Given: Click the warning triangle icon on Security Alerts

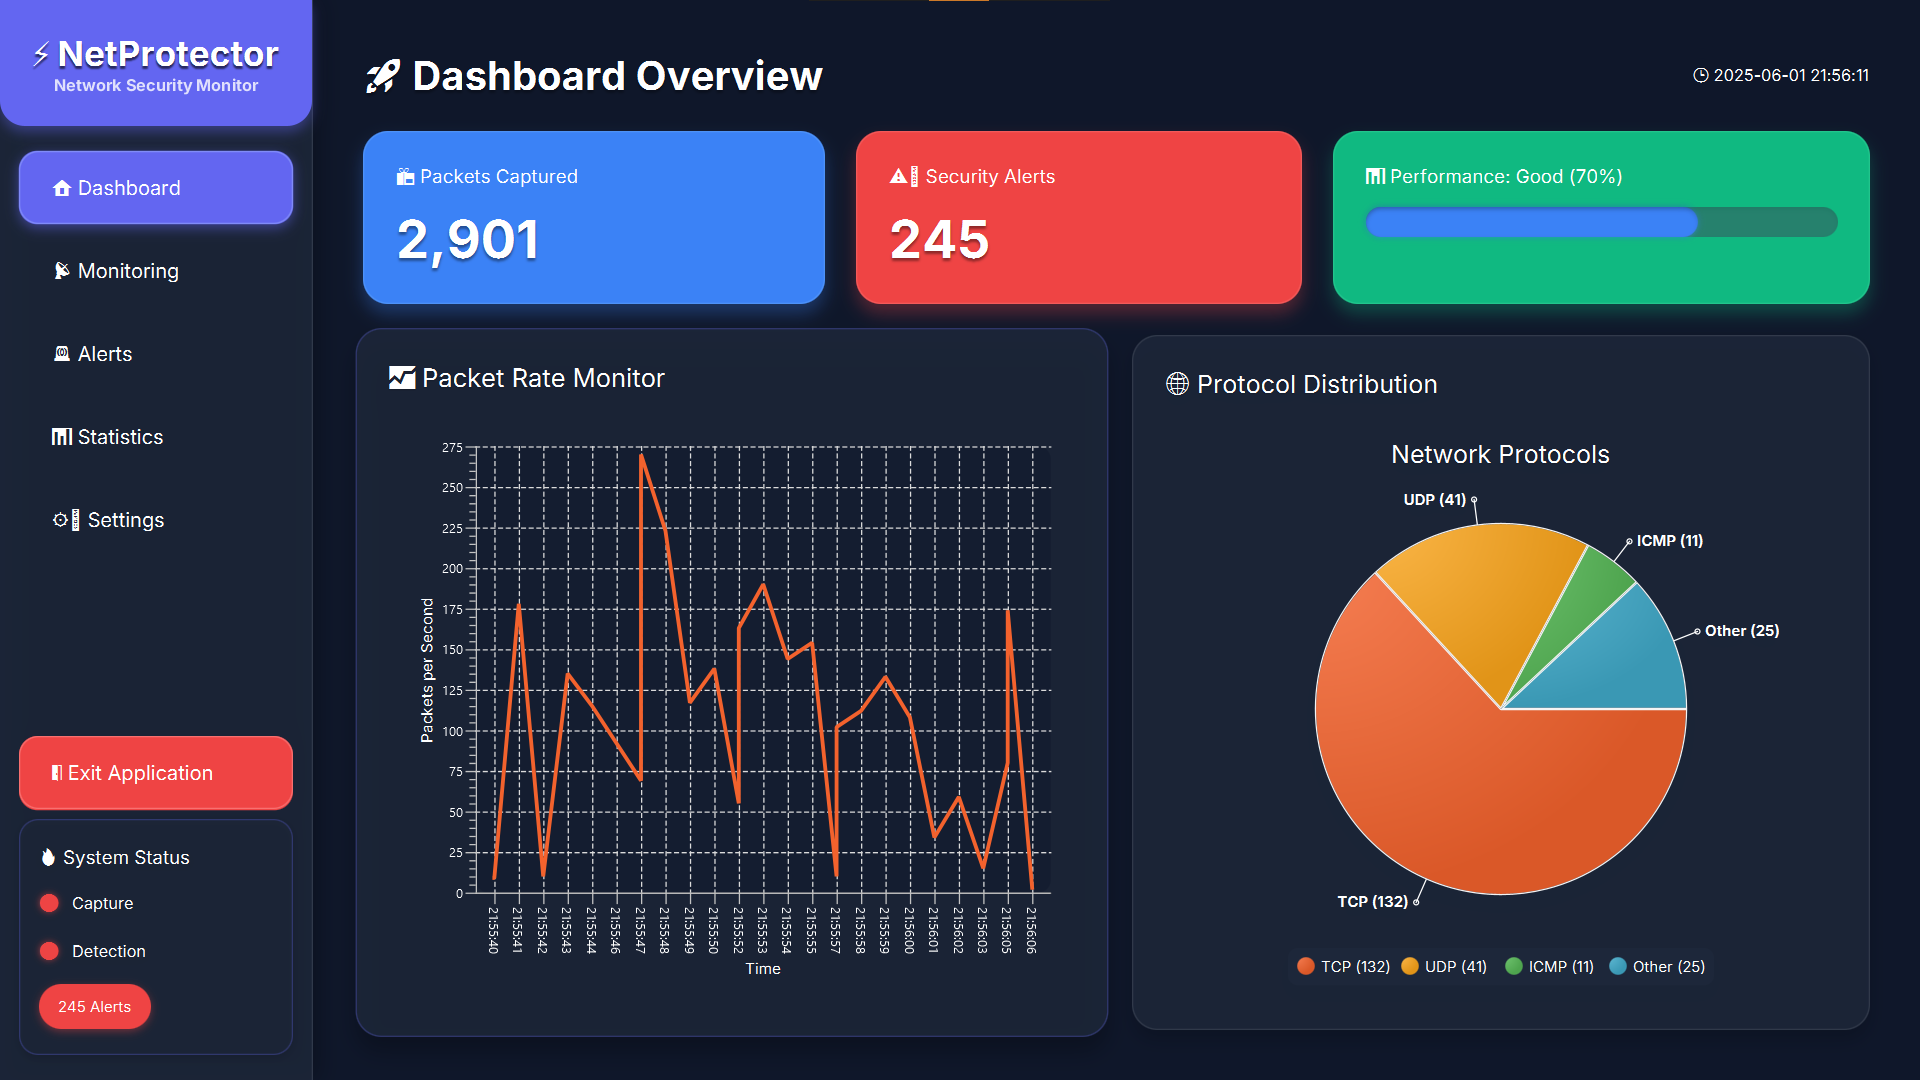Looking at the screenshot, I should pos(899,176).
